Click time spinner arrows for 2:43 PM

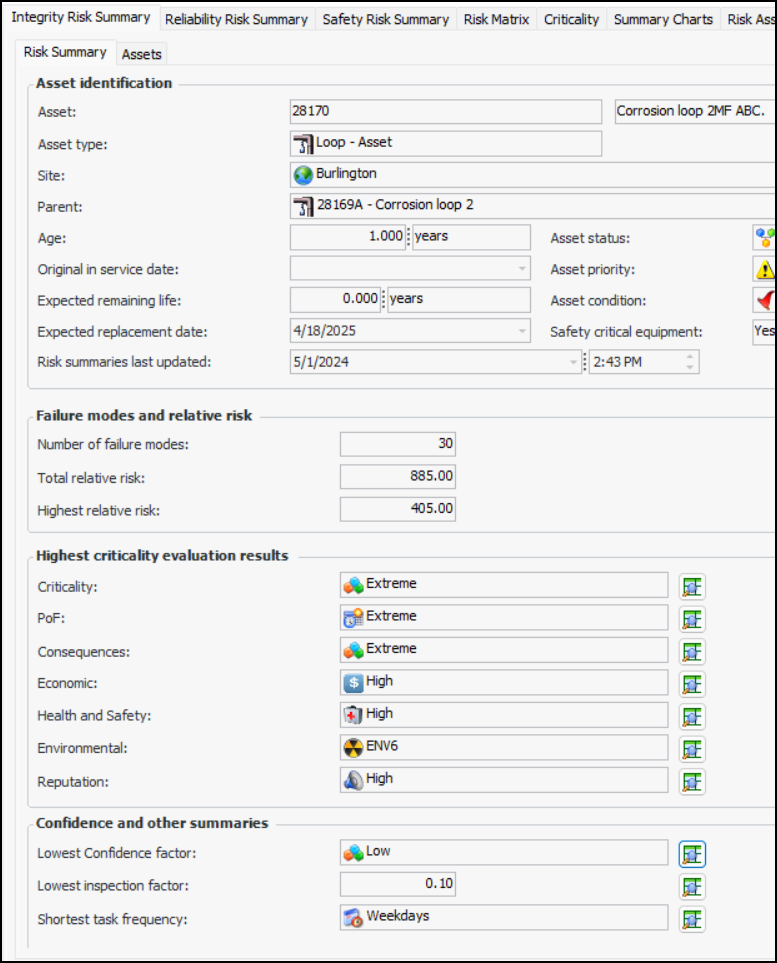(690, 362)
